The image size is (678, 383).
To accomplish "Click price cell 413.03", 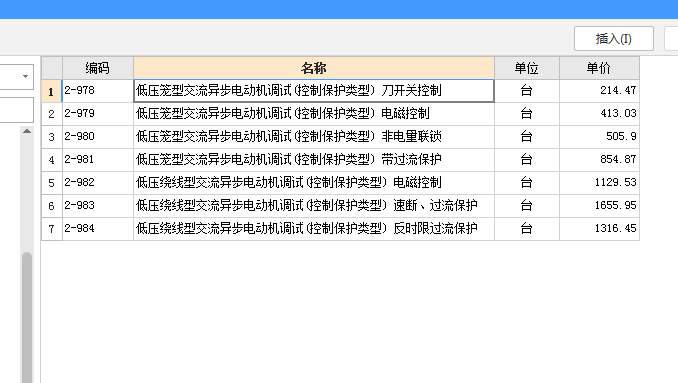I will click(599, 114).
